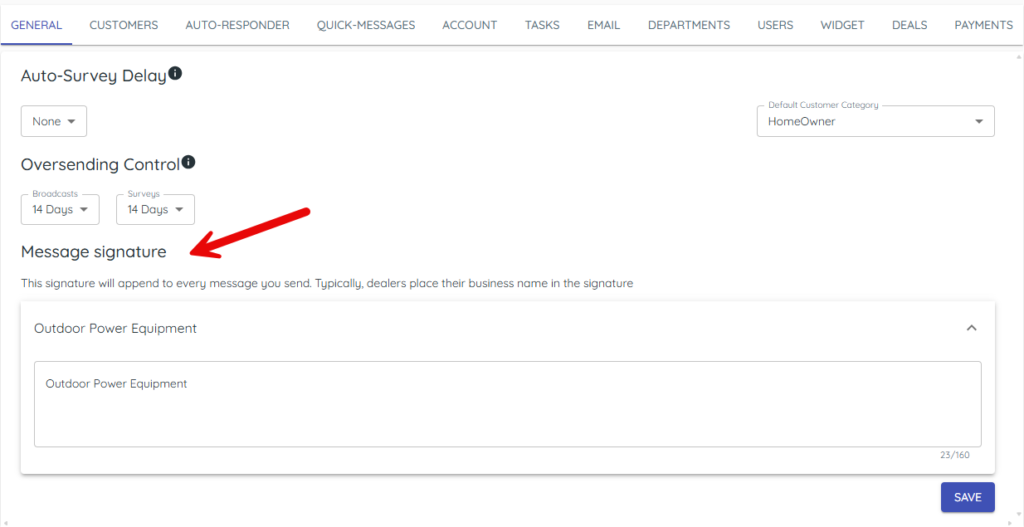The image size is (1024, 527).
Task: Click info icon beside Oversending Control
Action: (x=188, y=162)
